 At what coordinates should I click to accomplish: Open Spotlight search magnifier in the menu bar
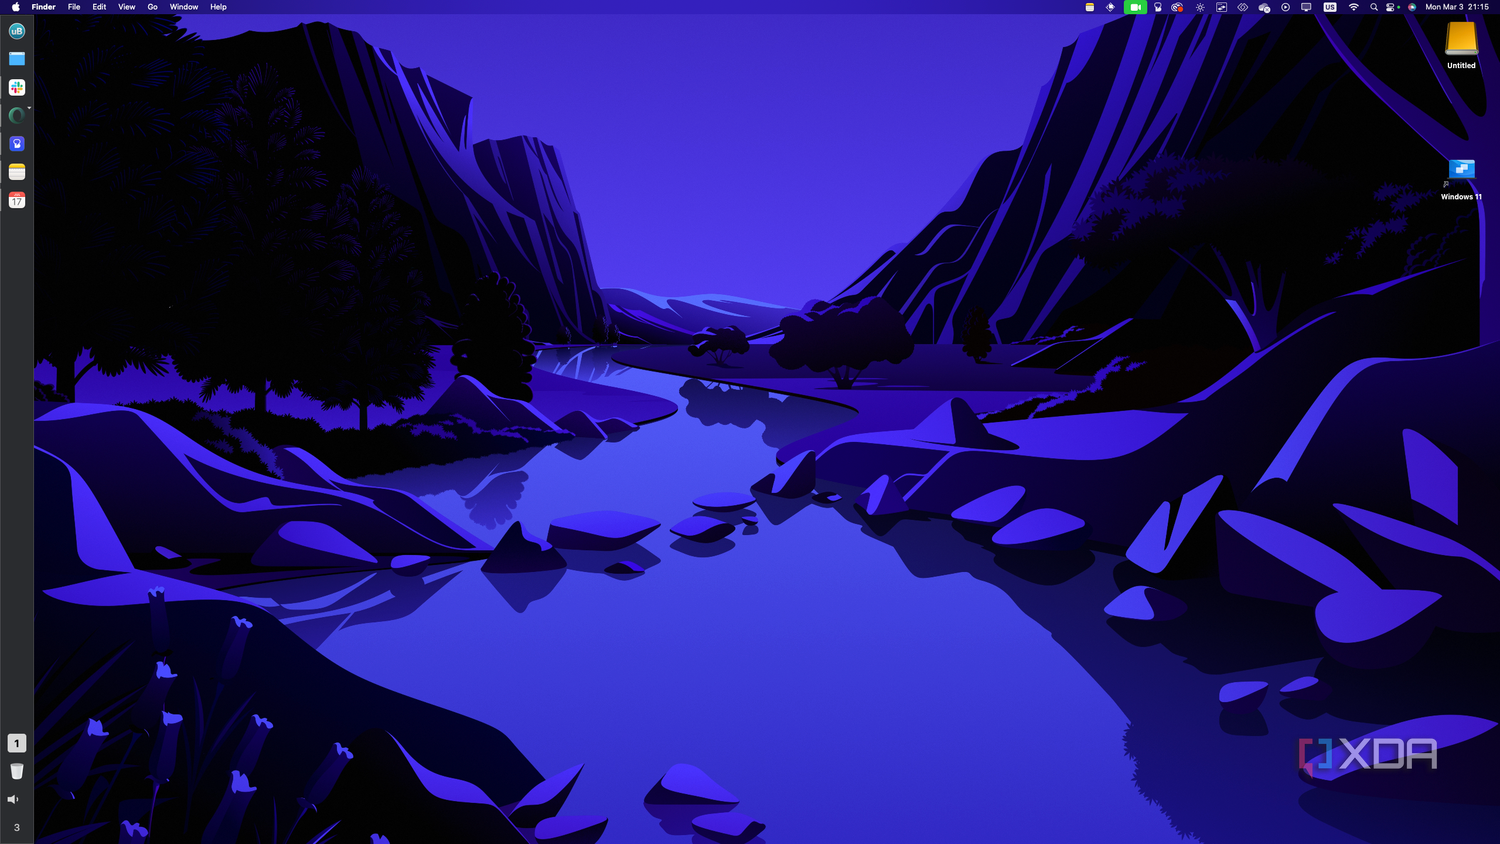click(x=1374, y=7)
